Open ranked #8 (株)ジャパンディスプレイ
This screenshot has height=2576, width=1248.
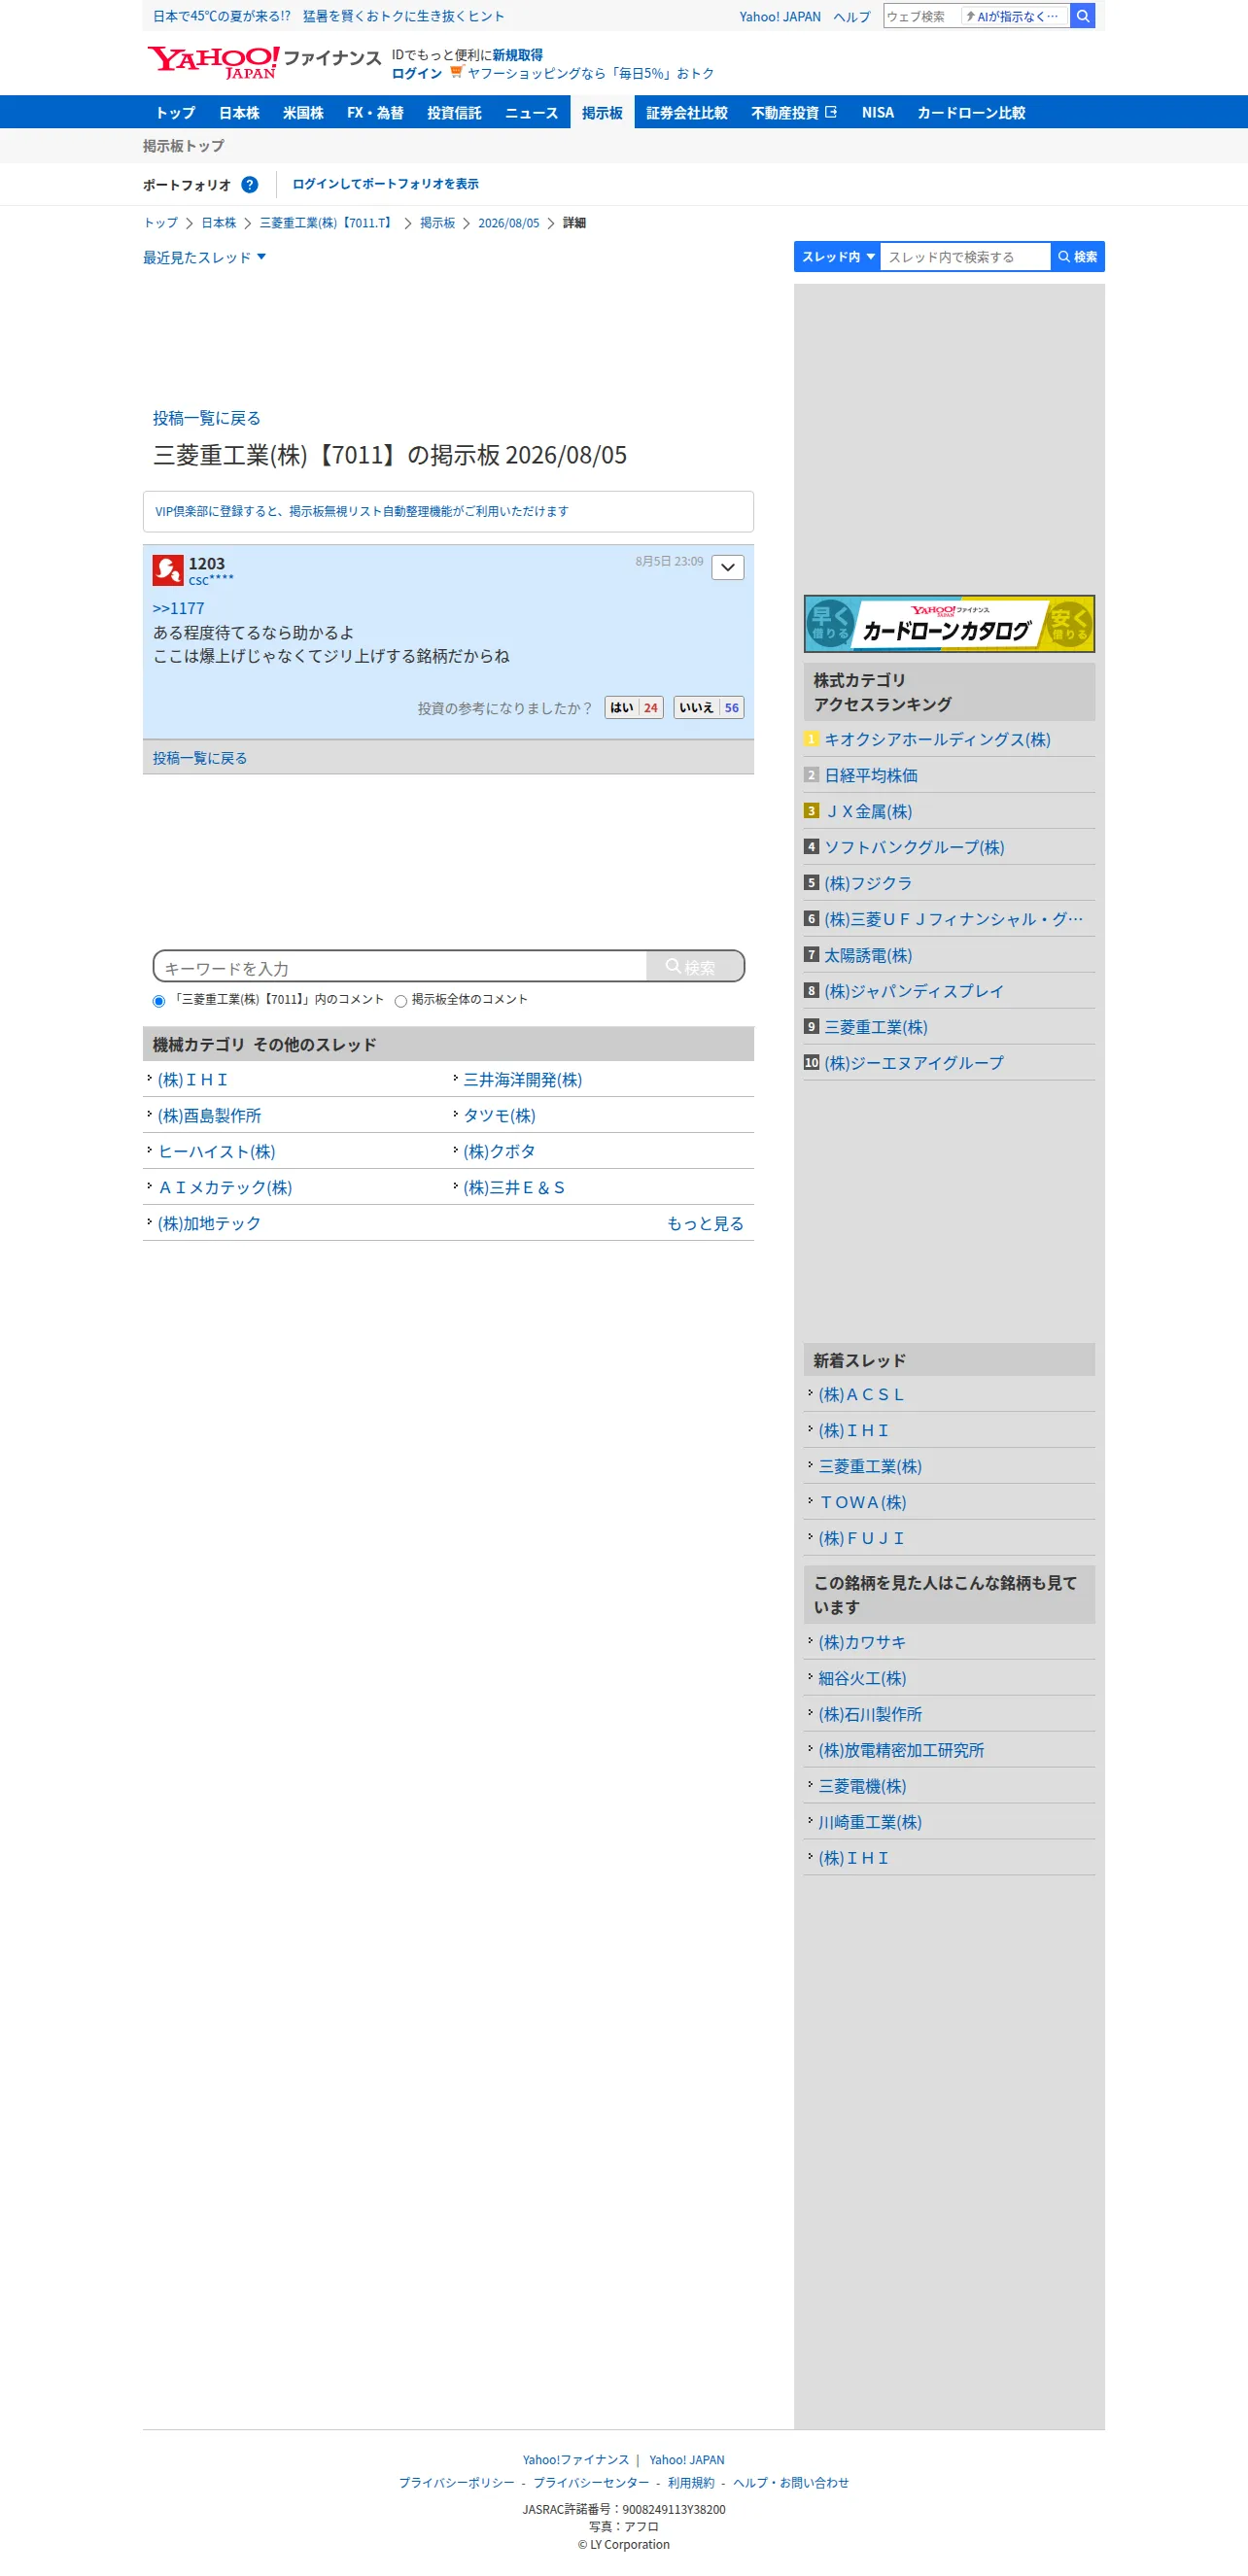coord(914,991)
